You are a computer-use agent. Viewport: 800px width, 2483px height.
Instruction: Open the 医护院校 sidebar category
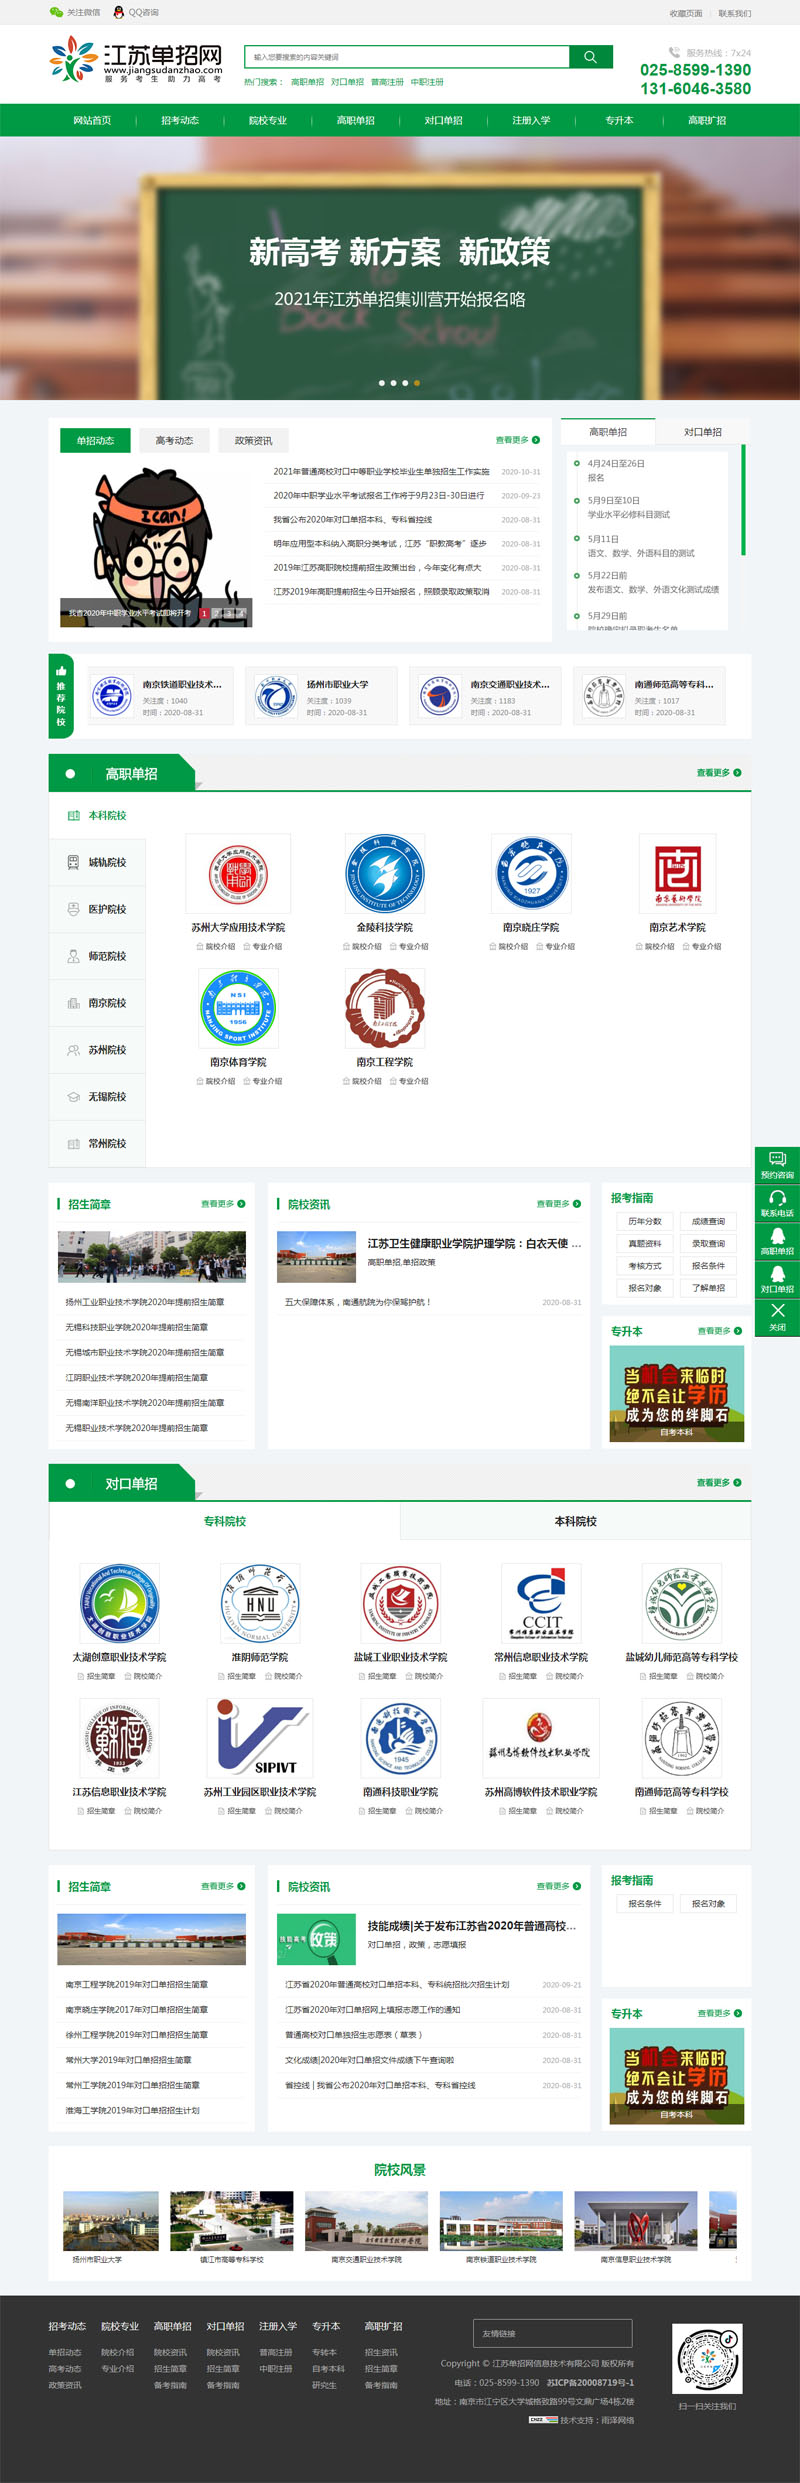[x=98, y=909]
